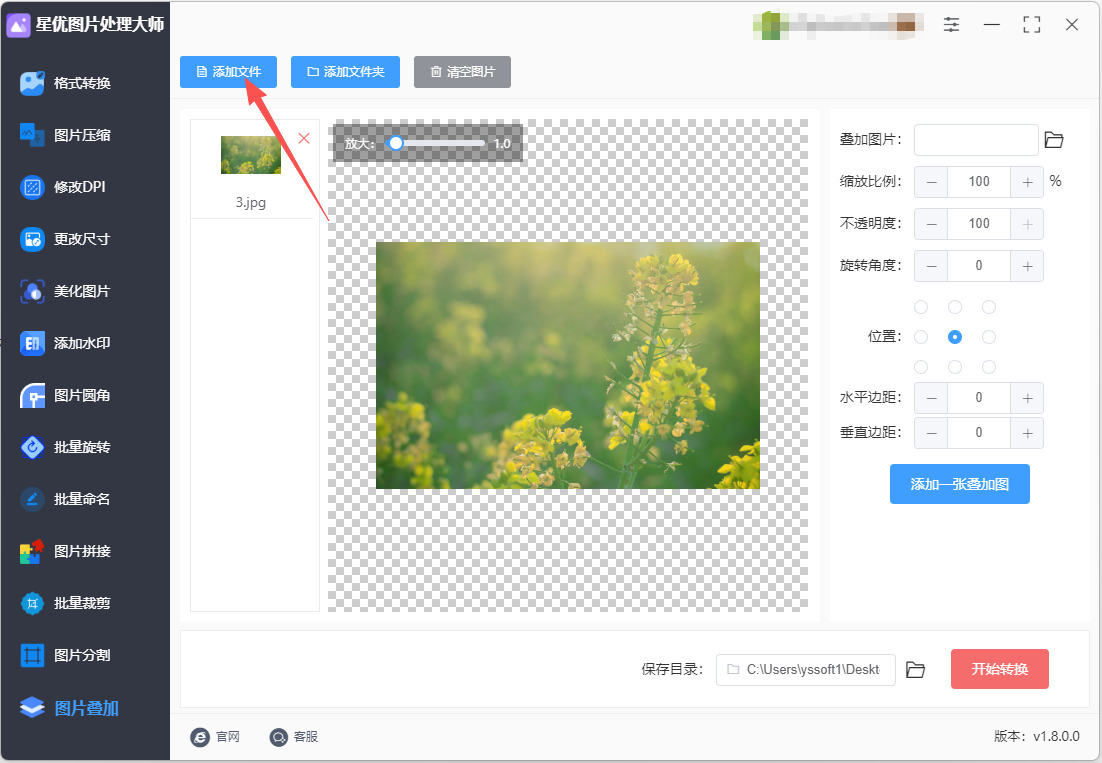
Task: Increase 旋转角度 with the plus button
Action: (1027, 266)
